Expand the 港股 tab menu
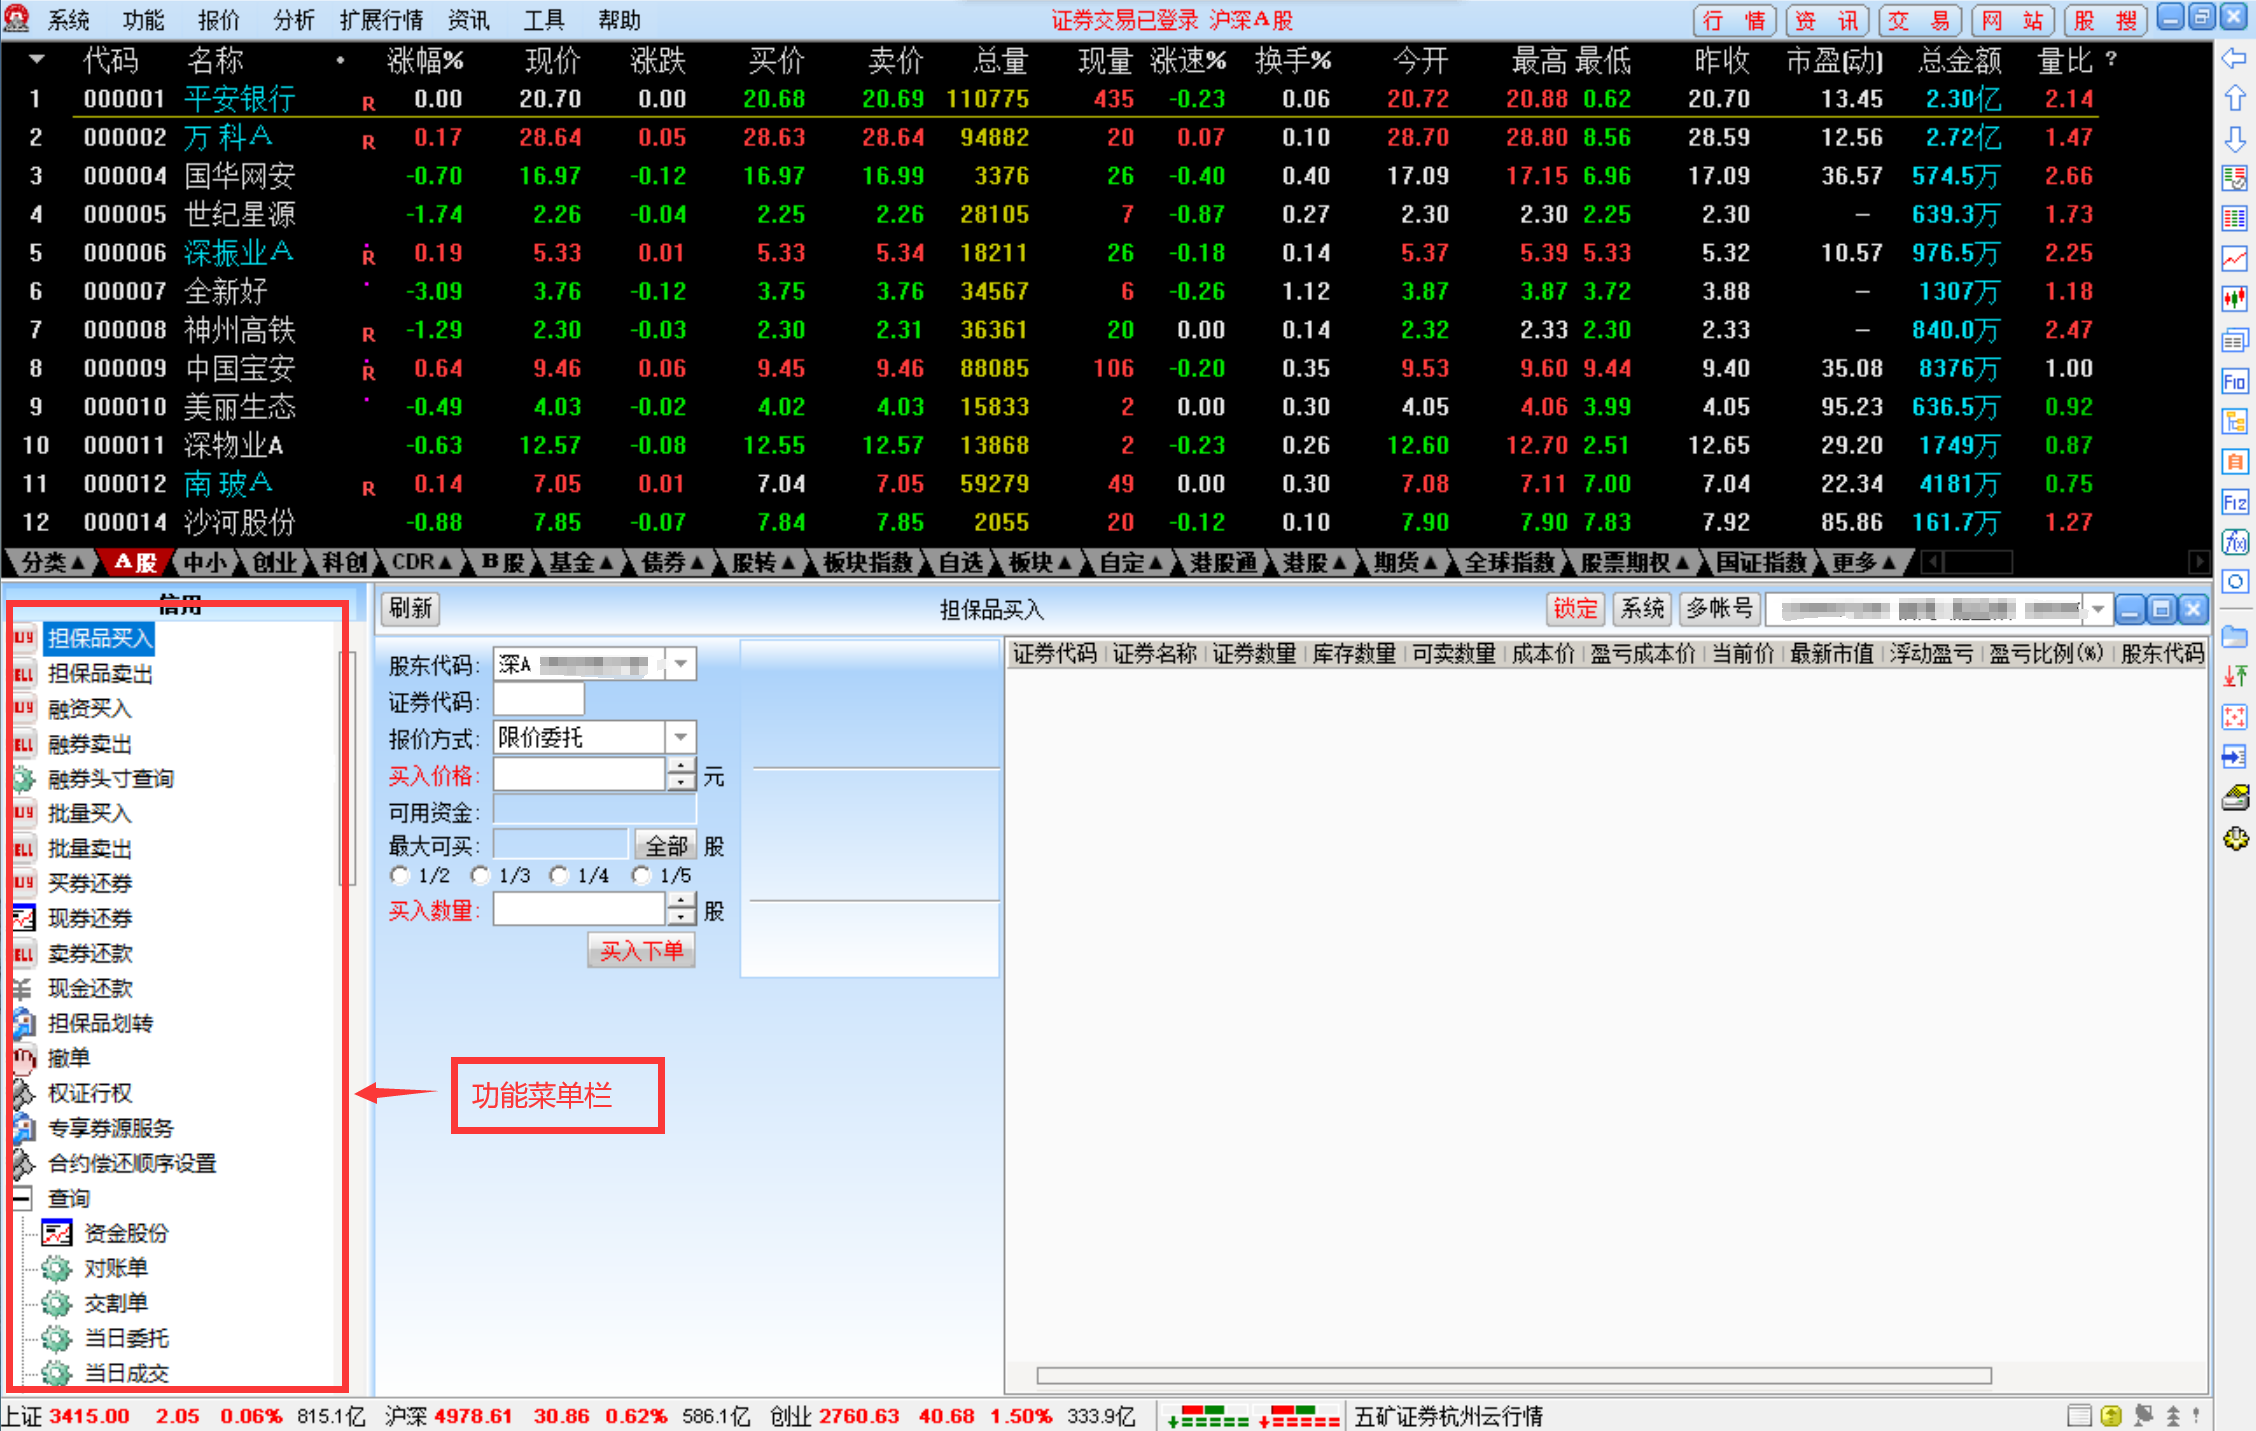This screenshot has height=1431, width=2256. [x=1315, y=563]
